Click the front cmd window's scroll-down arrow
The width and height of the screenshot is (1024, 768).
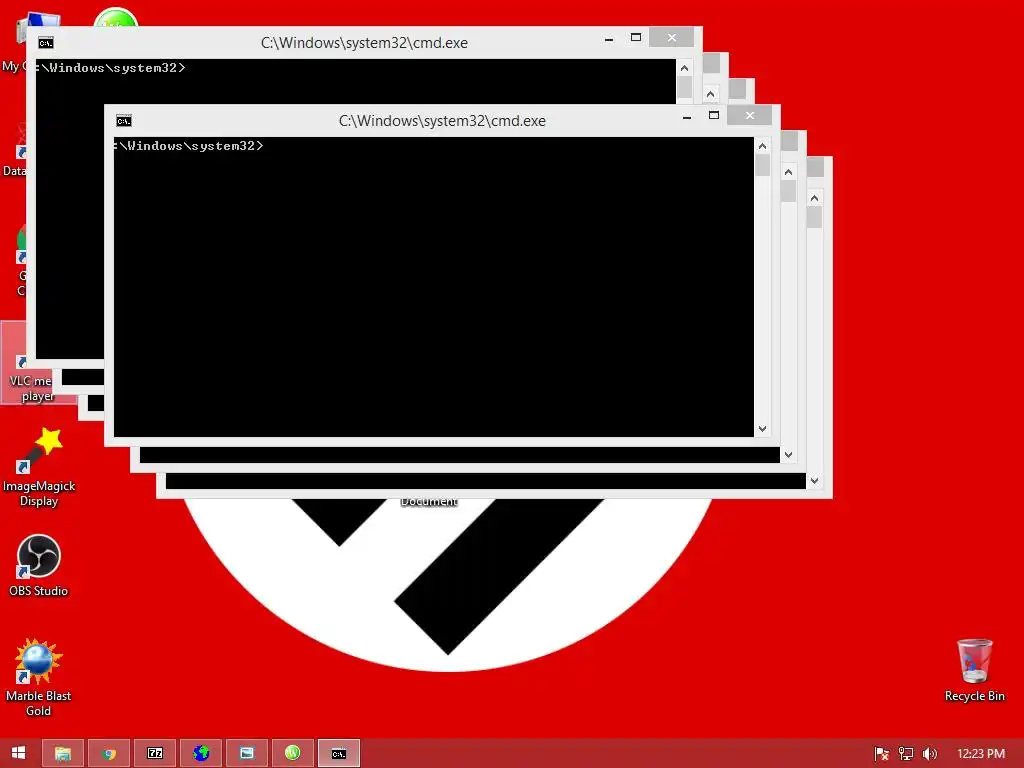click(762, 428)
